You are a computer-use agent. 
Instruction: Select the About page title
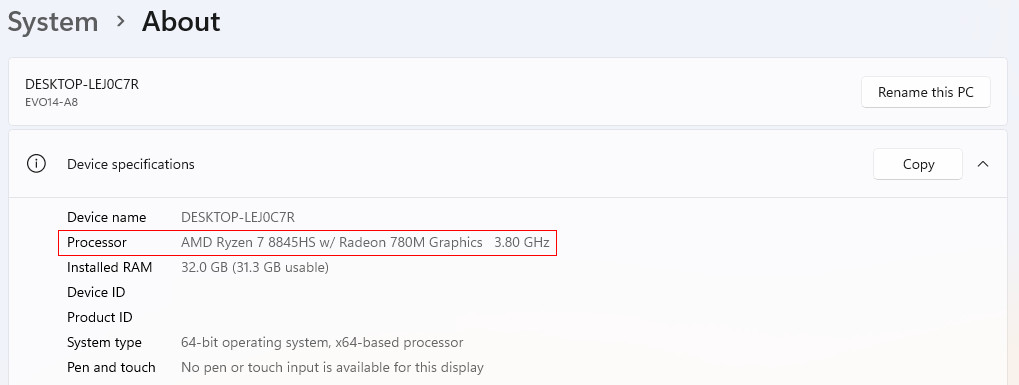click(x=181, y=21)
